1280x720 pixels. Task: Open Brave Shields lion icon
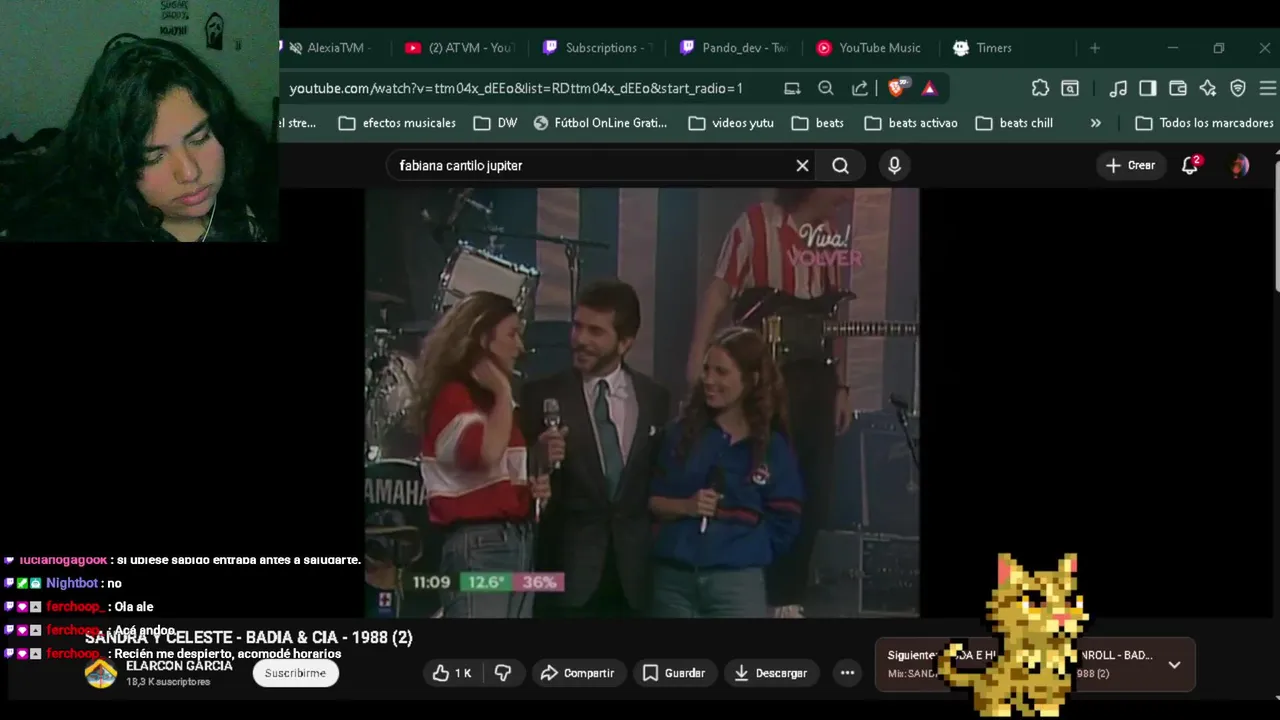[x=896, y=88]
